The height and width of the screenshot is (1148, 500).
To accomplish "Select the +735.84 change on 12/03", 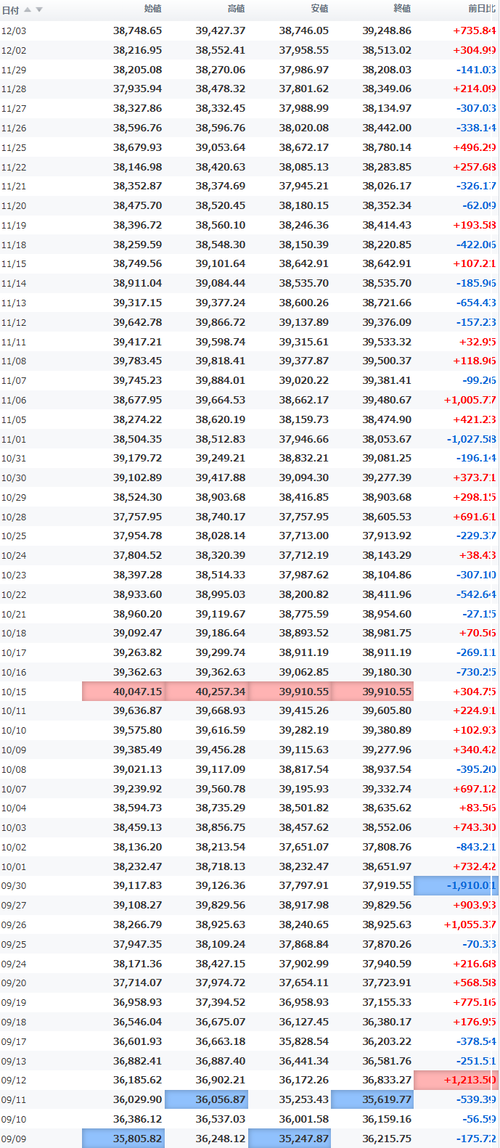I will click(x=475, y=31).
